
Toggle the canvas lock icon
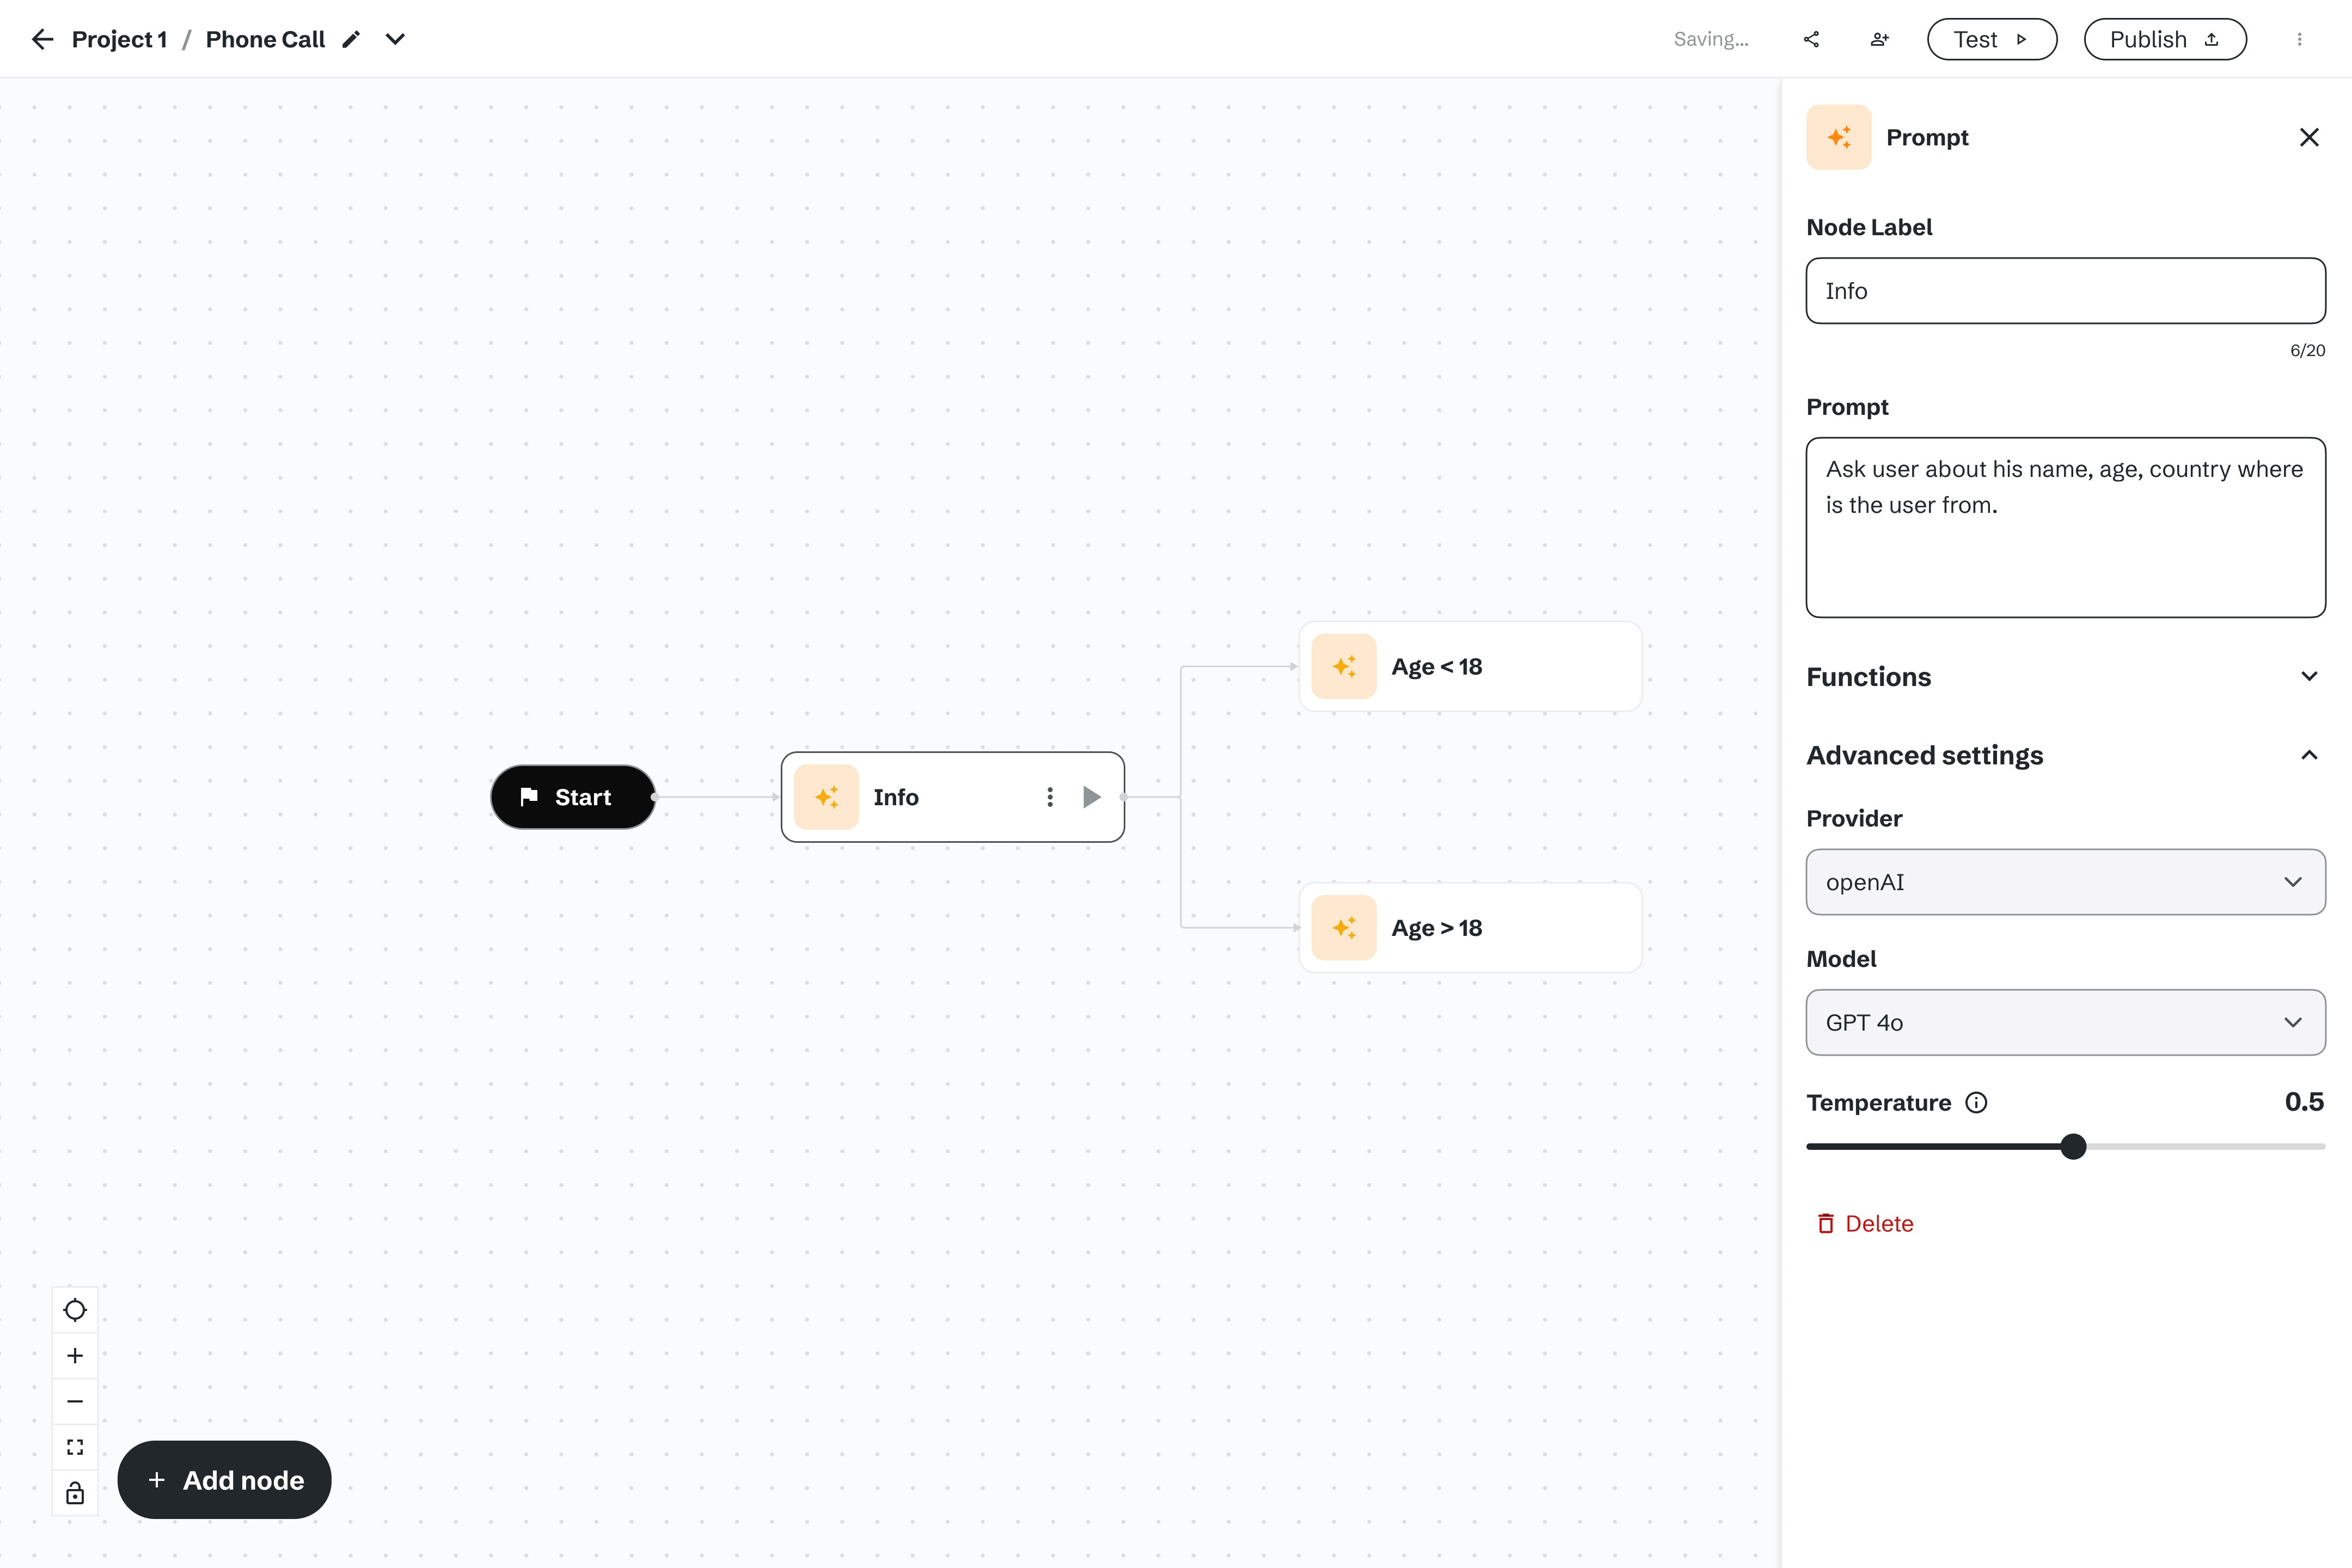(x=75, y=1494)
